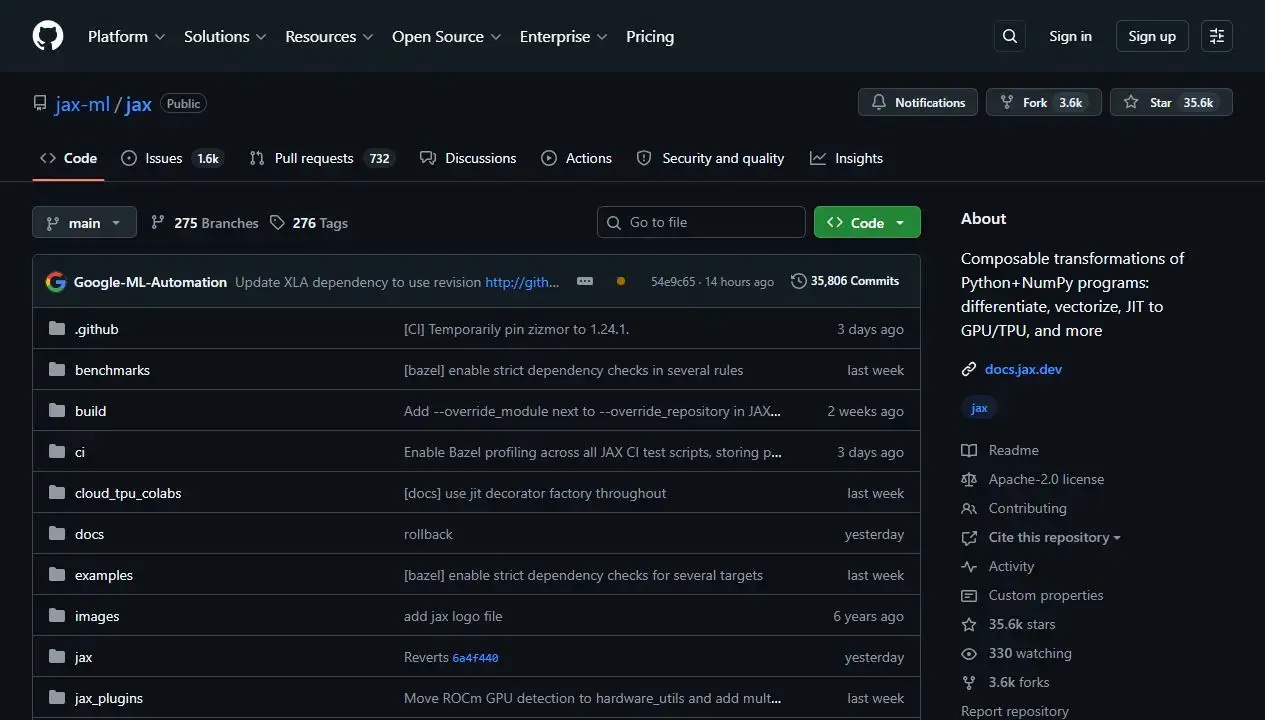1265x720 pixels.
Task: View 276 Tags
Action: point(309,223)
